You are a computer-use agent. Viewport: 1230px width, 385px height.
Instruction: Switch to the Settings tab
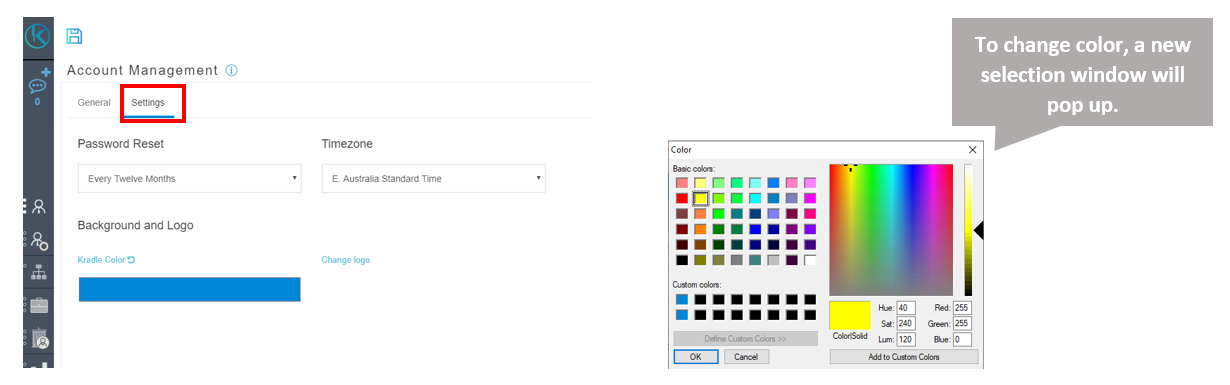148,102
